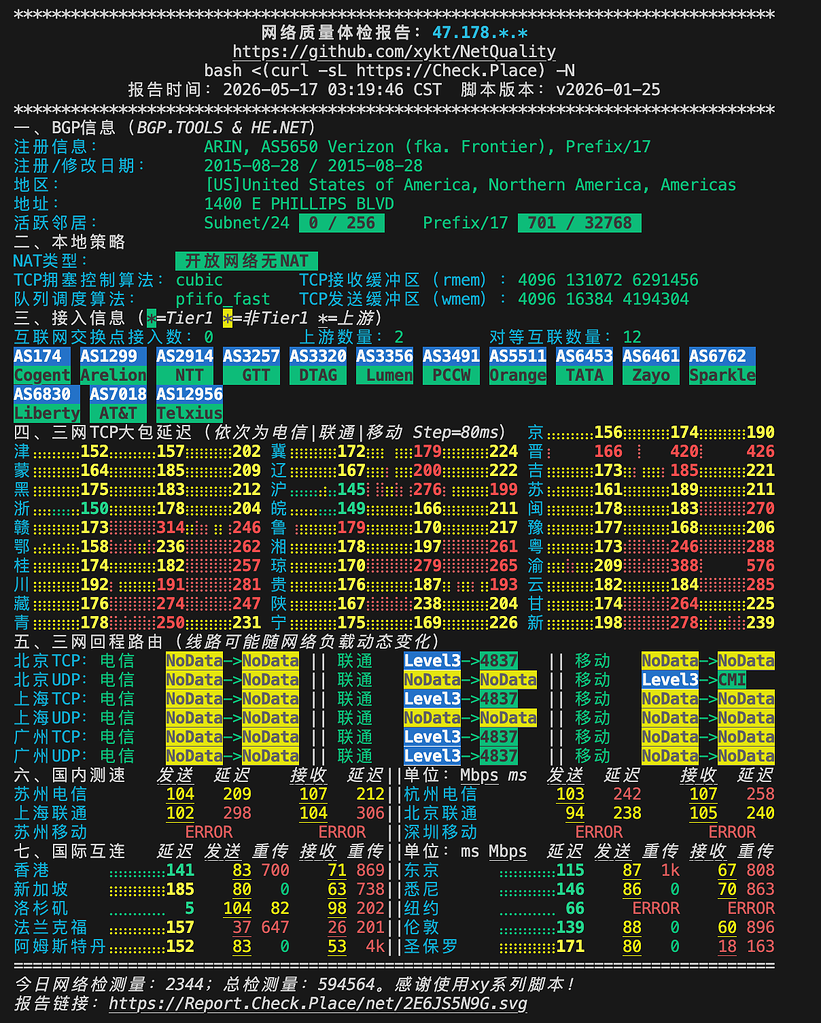Click latency value 145 in the 沪 row
Viewport: 821px width, 1023px height.
tap(351, 489)
